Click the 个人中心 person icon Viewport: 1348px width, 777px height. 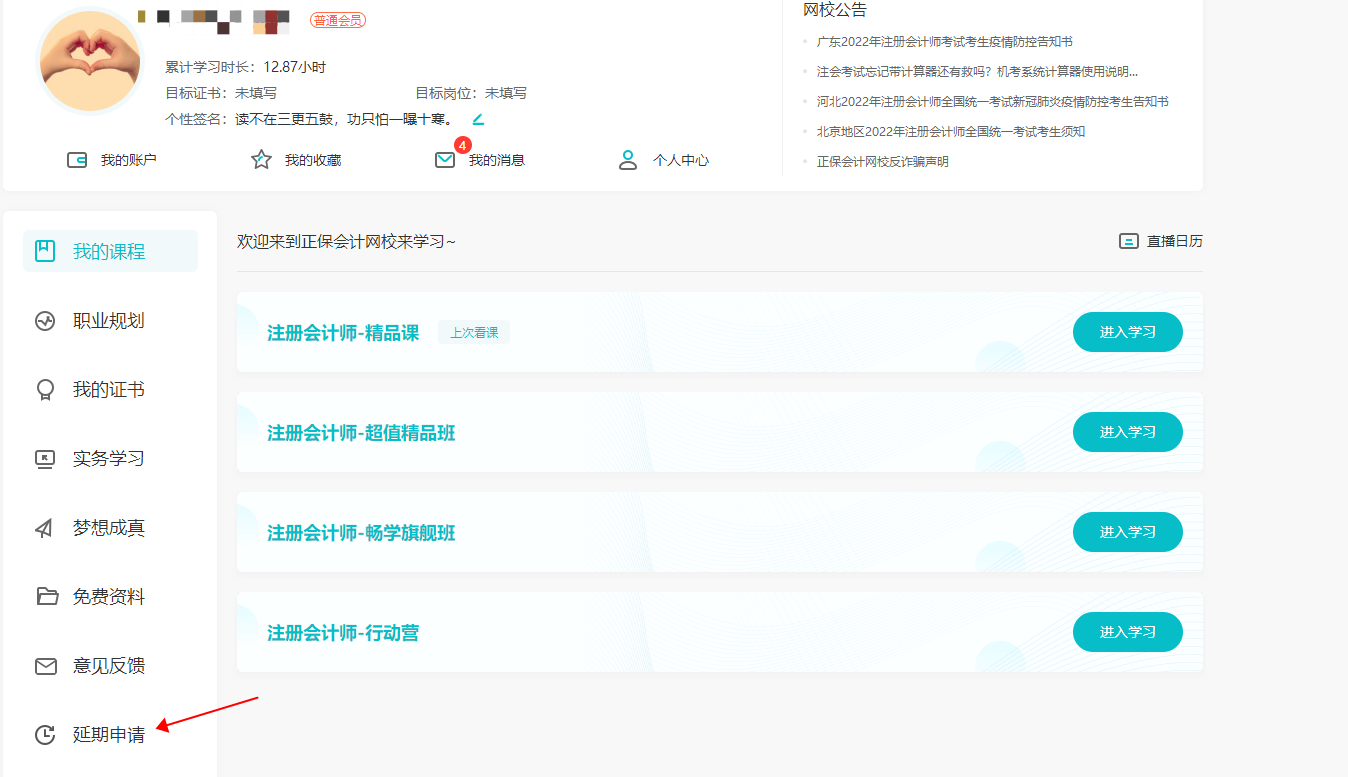628,159
